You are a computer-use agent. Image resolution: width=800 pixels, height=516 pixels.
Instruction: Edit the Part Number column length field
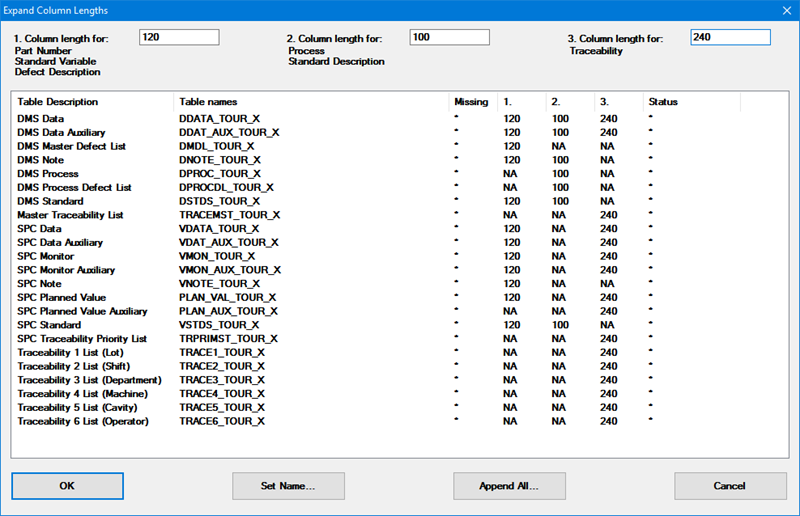coord(179,37)
